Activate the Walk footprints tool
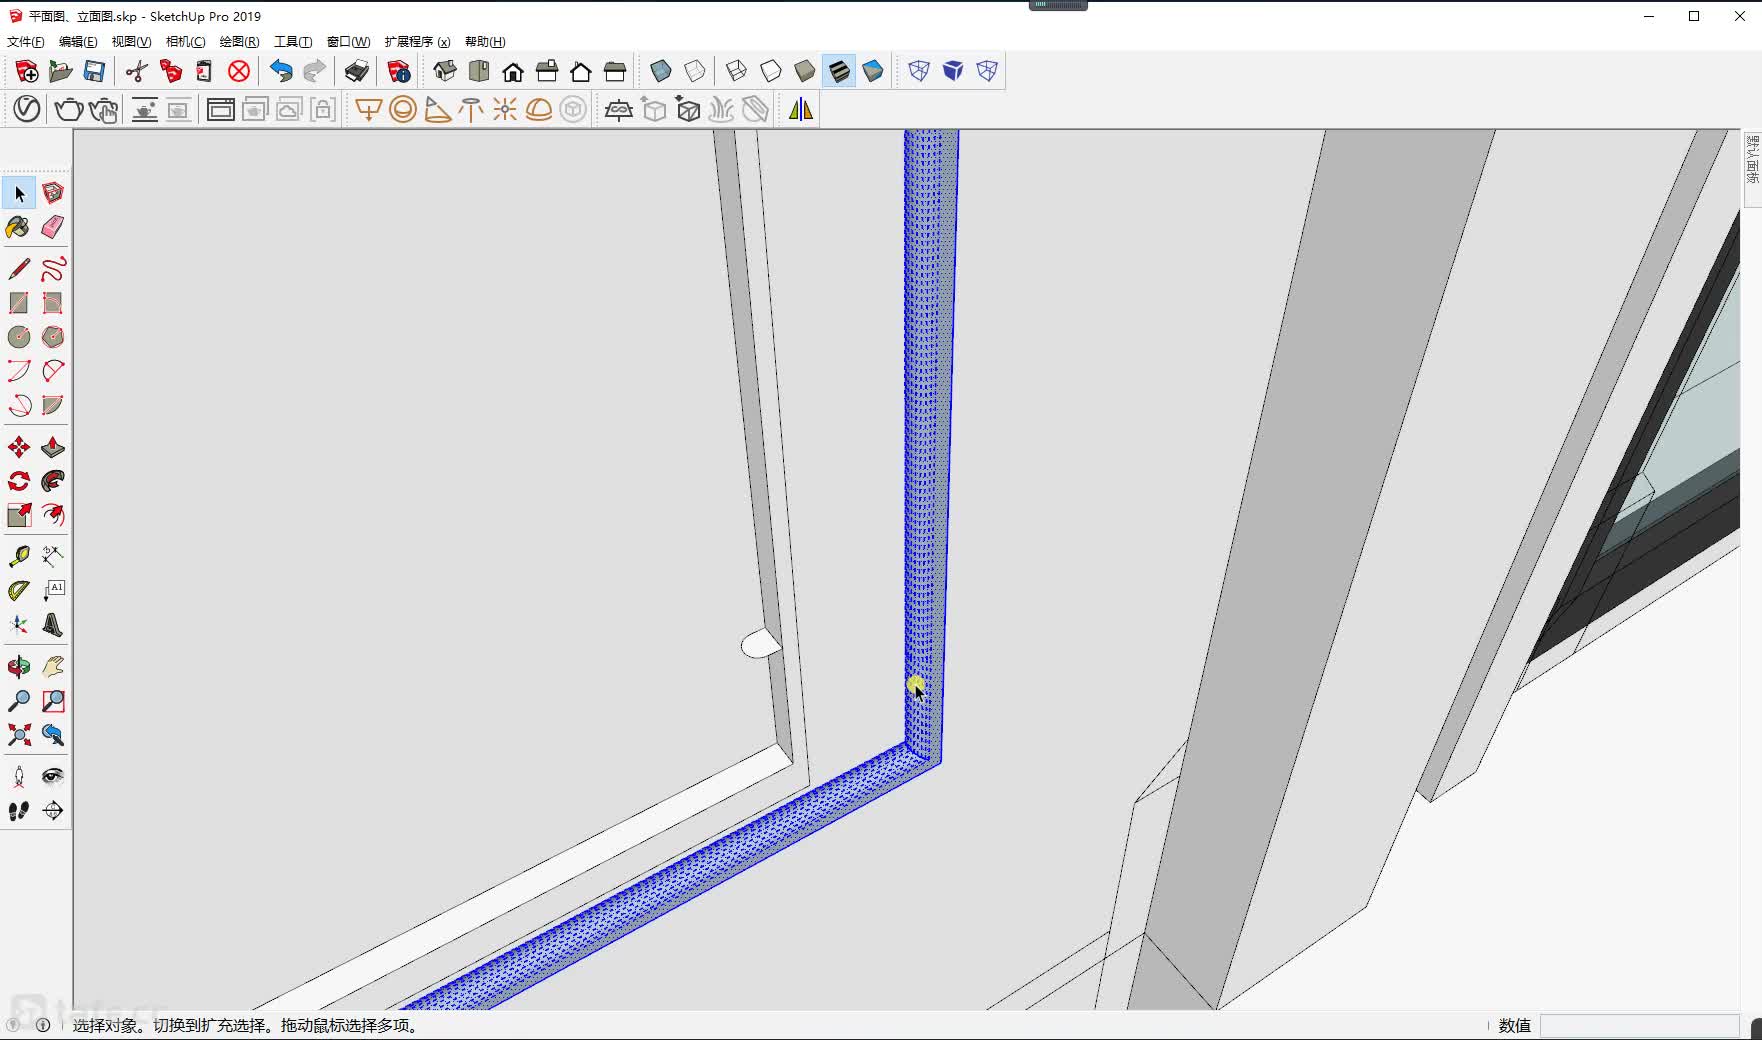Screen dimensions: 1762x1040 19,811
